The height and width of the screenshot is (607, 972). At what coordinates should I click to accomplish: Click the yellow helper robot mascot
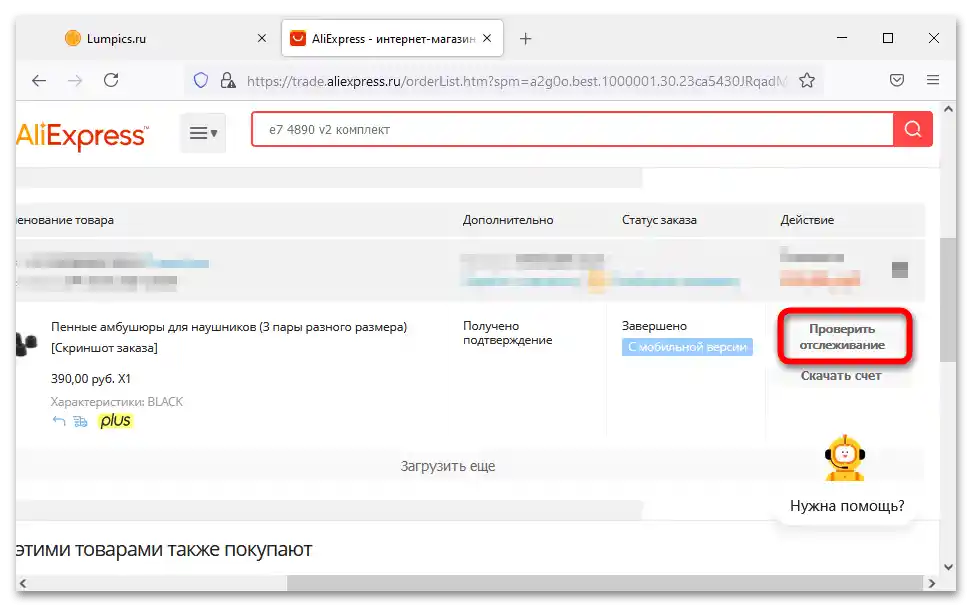click(x=844, y=458)
